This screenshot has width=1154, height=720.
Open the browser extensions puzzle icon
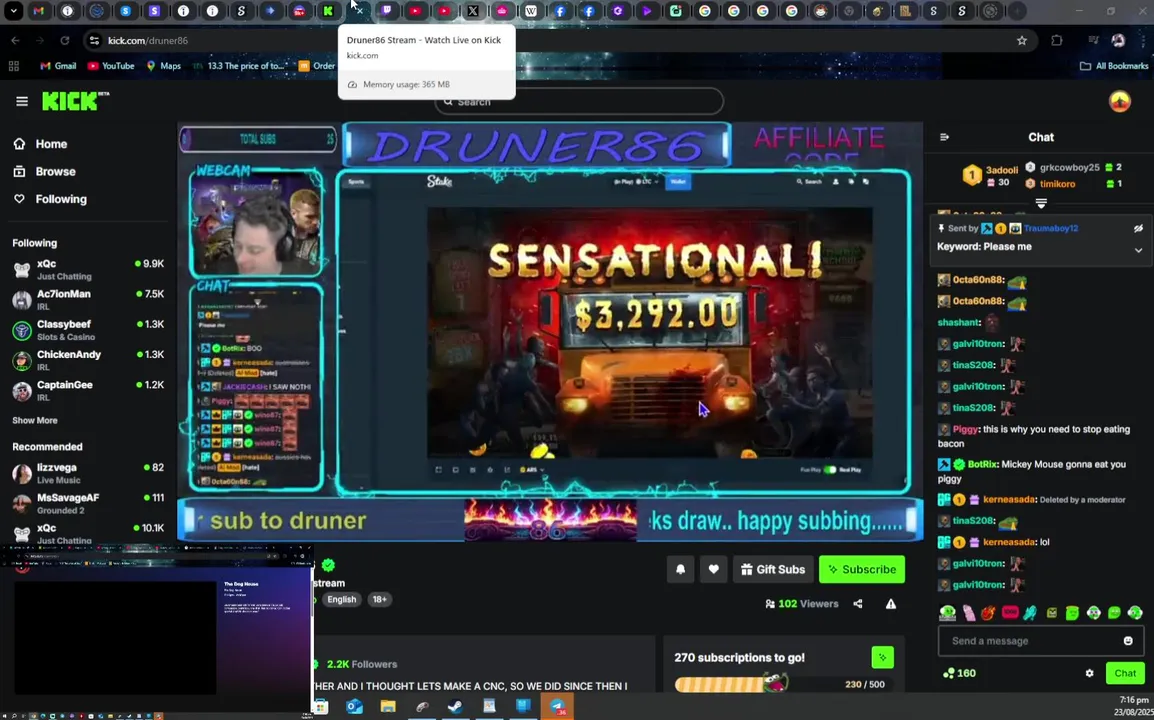[x=1057, y=40]
